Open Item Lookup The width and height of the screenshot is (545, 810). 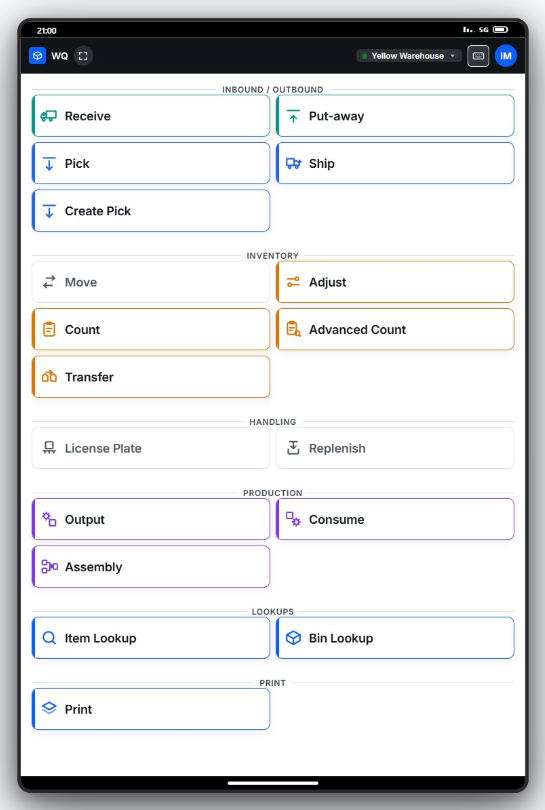point(151,638)
